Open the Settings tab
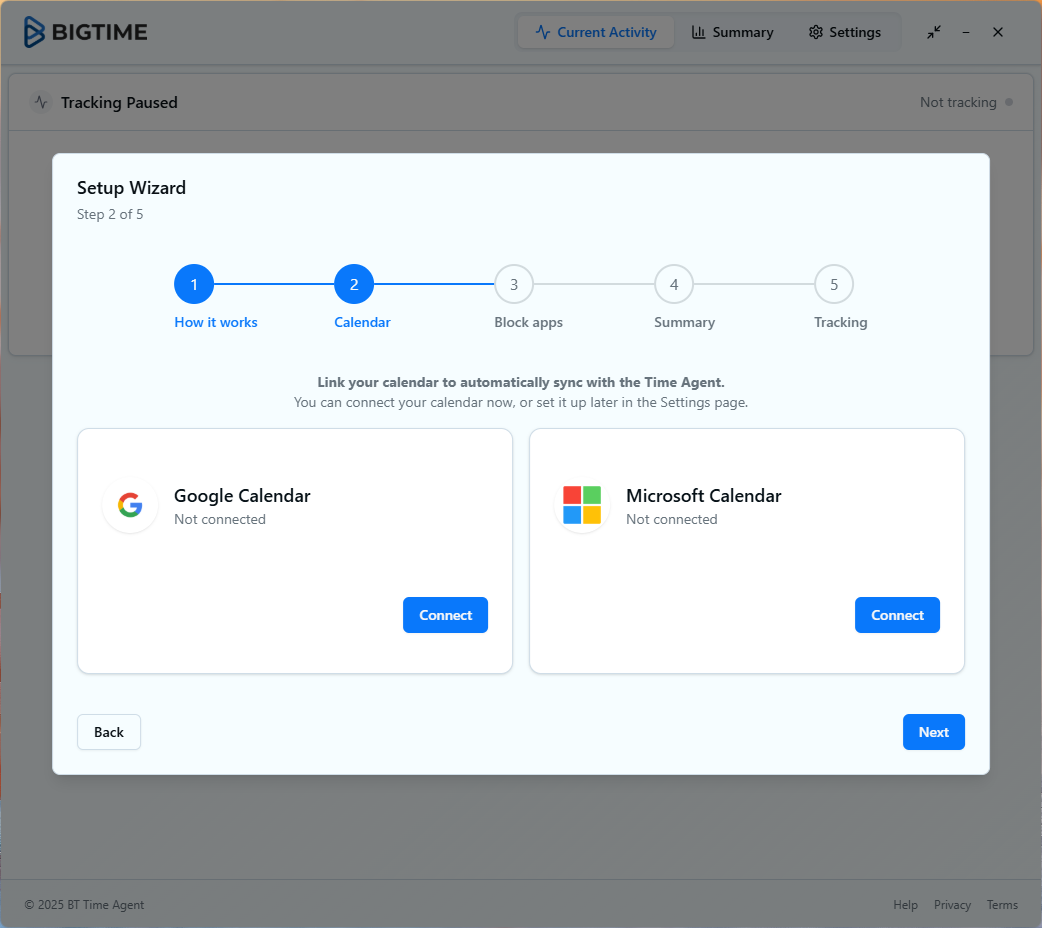This screenshot has width=1042, height=928. tap(845, 32)
